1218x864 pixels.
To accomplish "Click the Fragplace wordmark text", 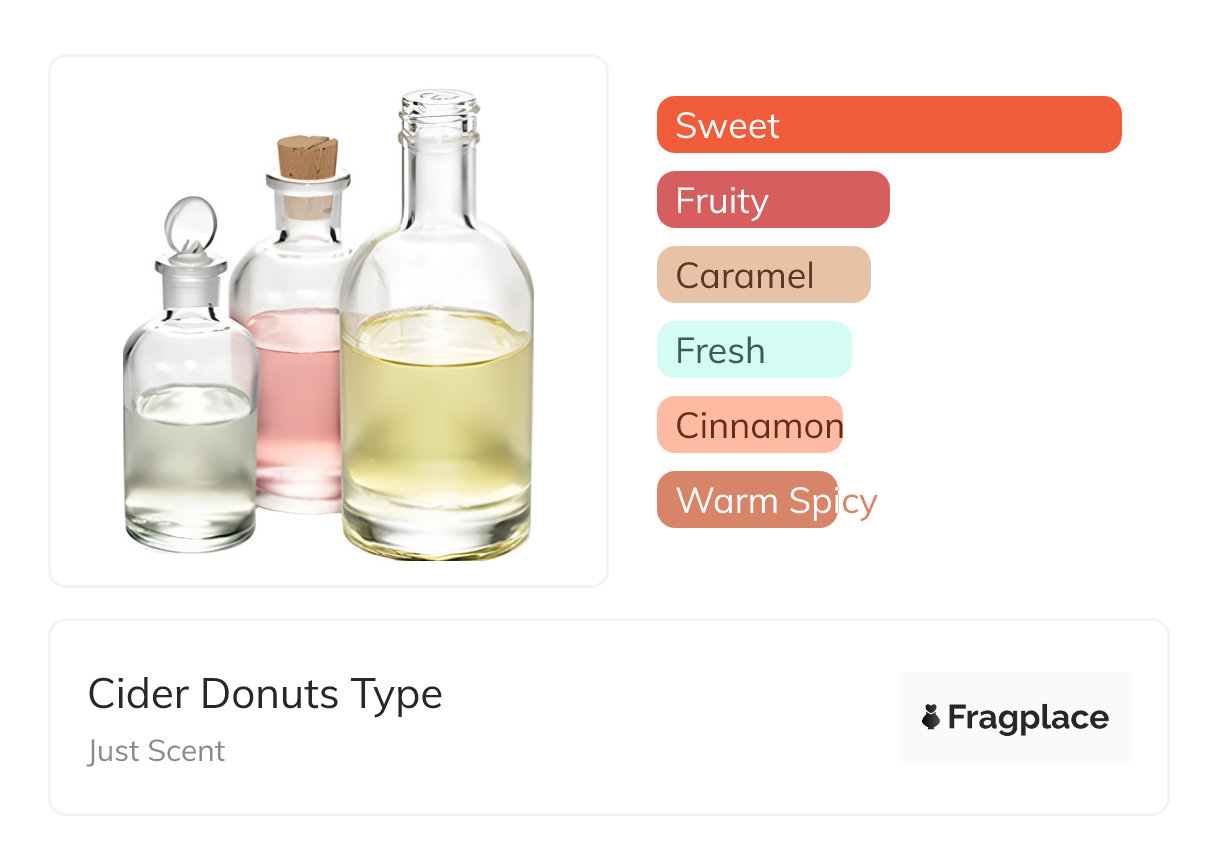I will [x=1028, y=717].
